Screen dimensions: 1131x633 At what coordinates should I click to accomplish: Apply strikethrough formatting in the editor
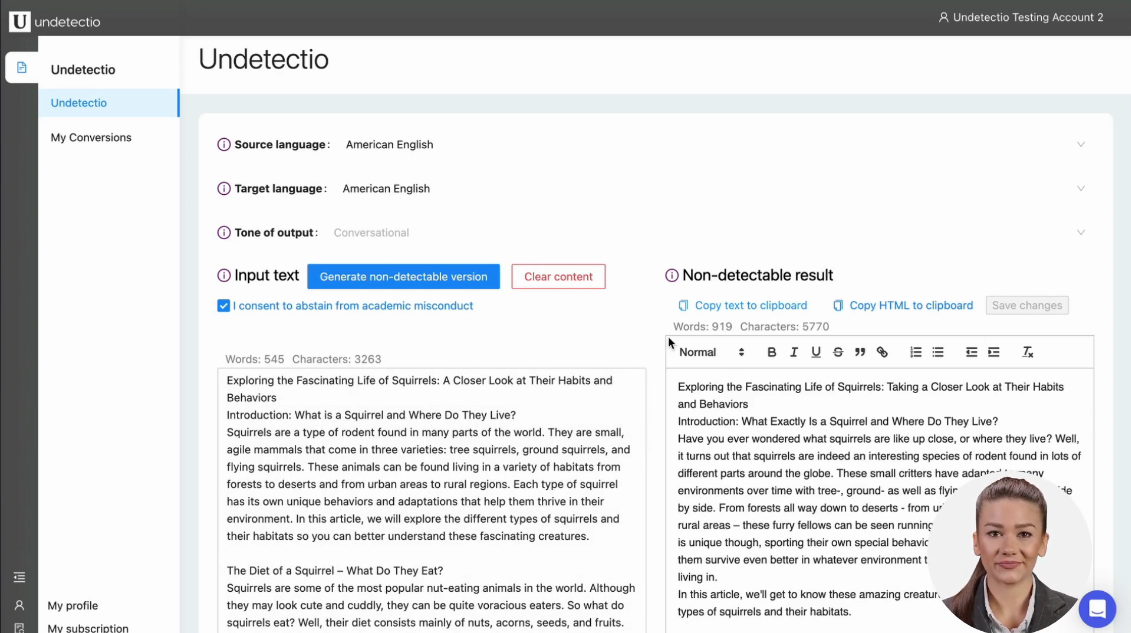838,352
